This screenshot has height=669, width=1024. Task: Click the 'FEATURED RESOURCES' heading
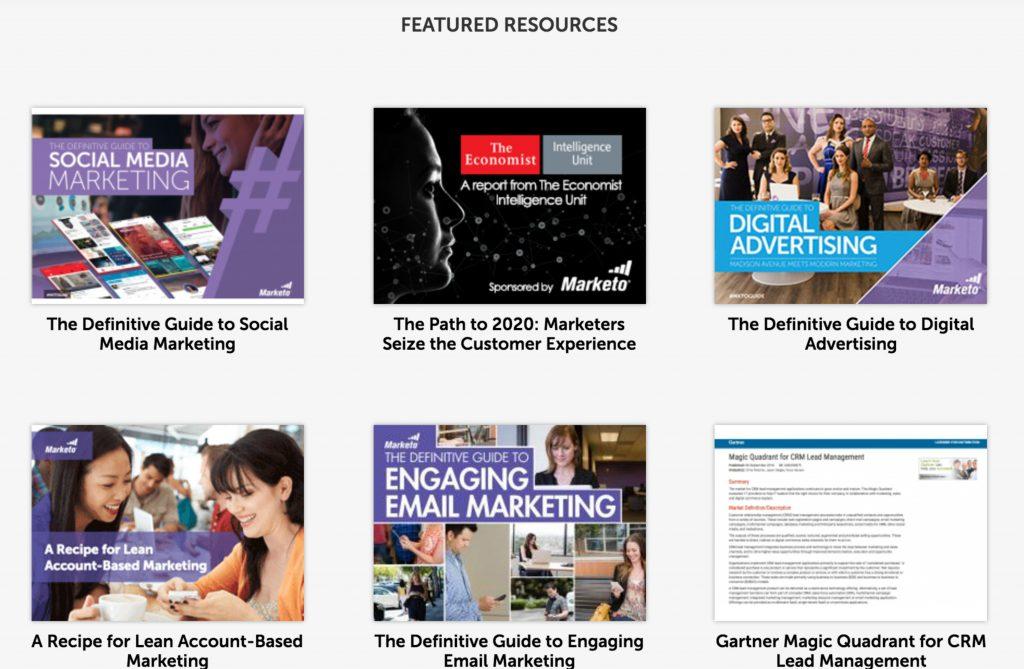pyautogui.click(x=509, y=25)
